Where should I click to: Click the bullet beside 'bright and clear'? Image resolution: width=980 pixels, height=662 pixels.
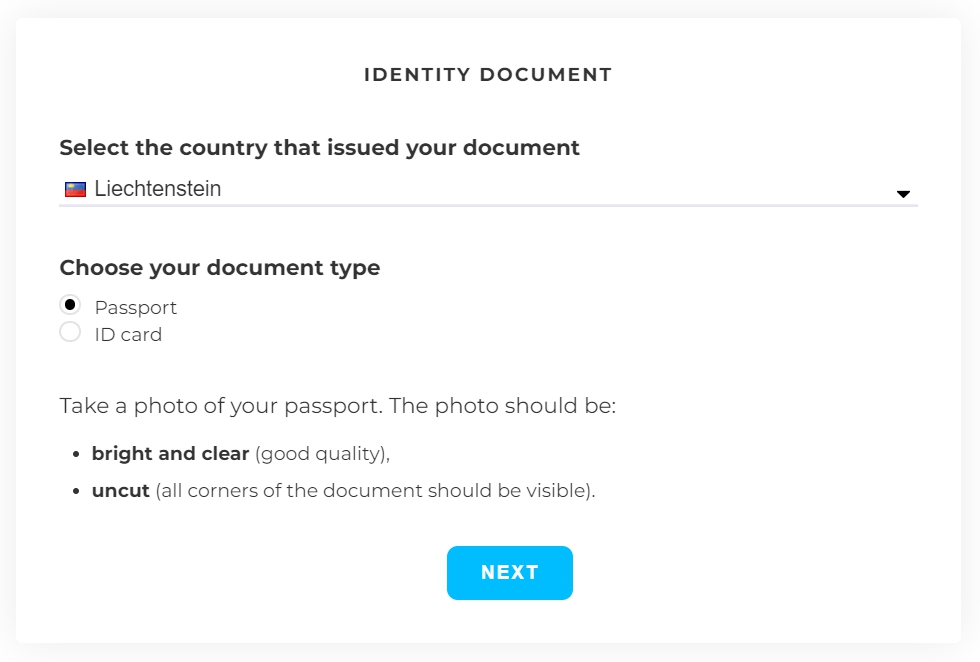pyautogui.click(x=76, y=455)
